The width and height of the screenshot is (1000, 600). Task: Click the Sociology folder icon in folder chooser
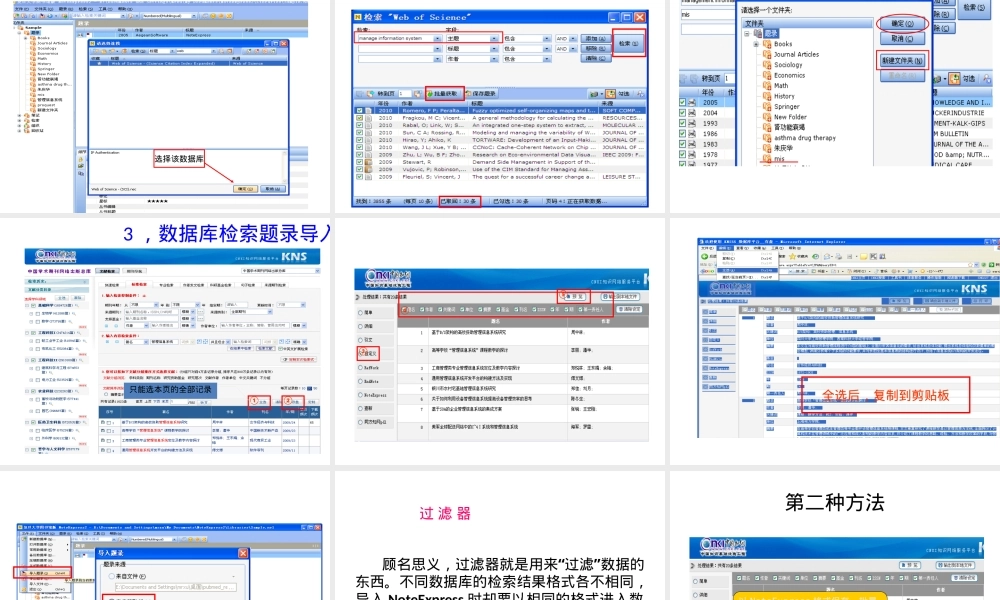coord(767,64)
